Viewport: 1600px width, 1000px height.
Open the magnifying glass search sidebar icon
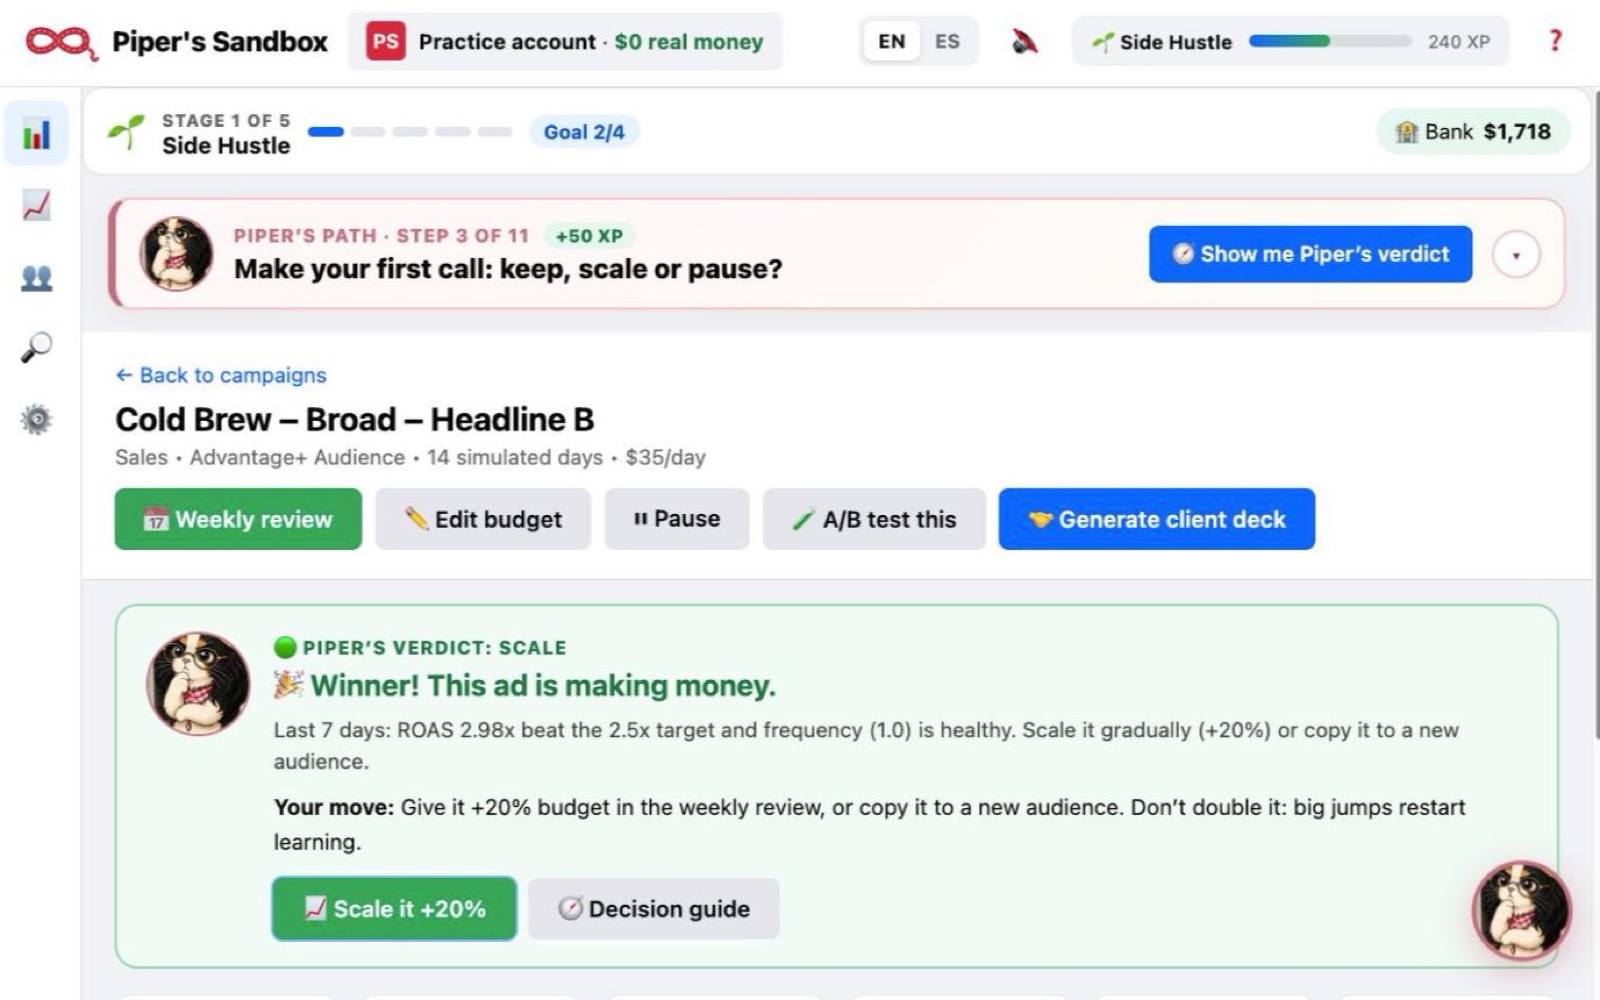click(37, 347)
